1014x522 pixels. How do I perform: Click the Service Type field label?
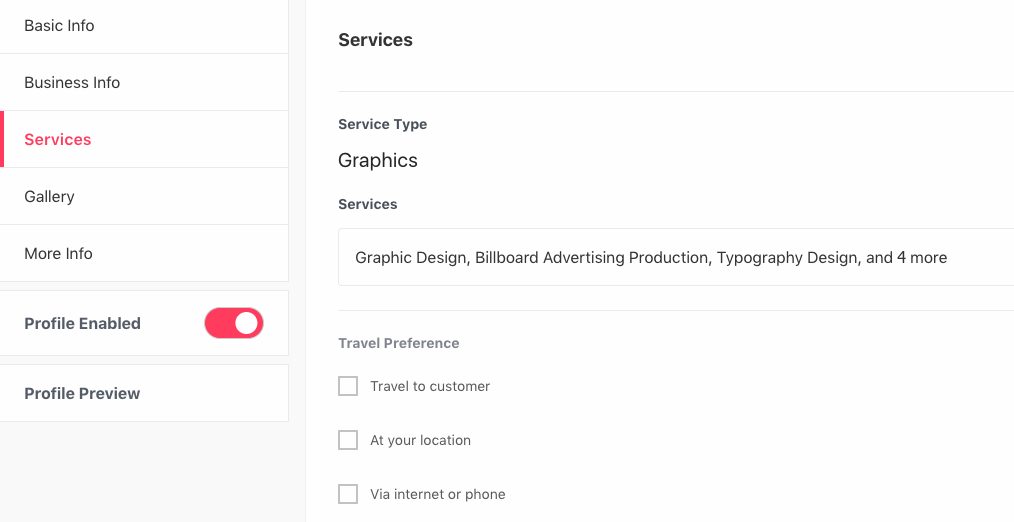tap(382, 124)
